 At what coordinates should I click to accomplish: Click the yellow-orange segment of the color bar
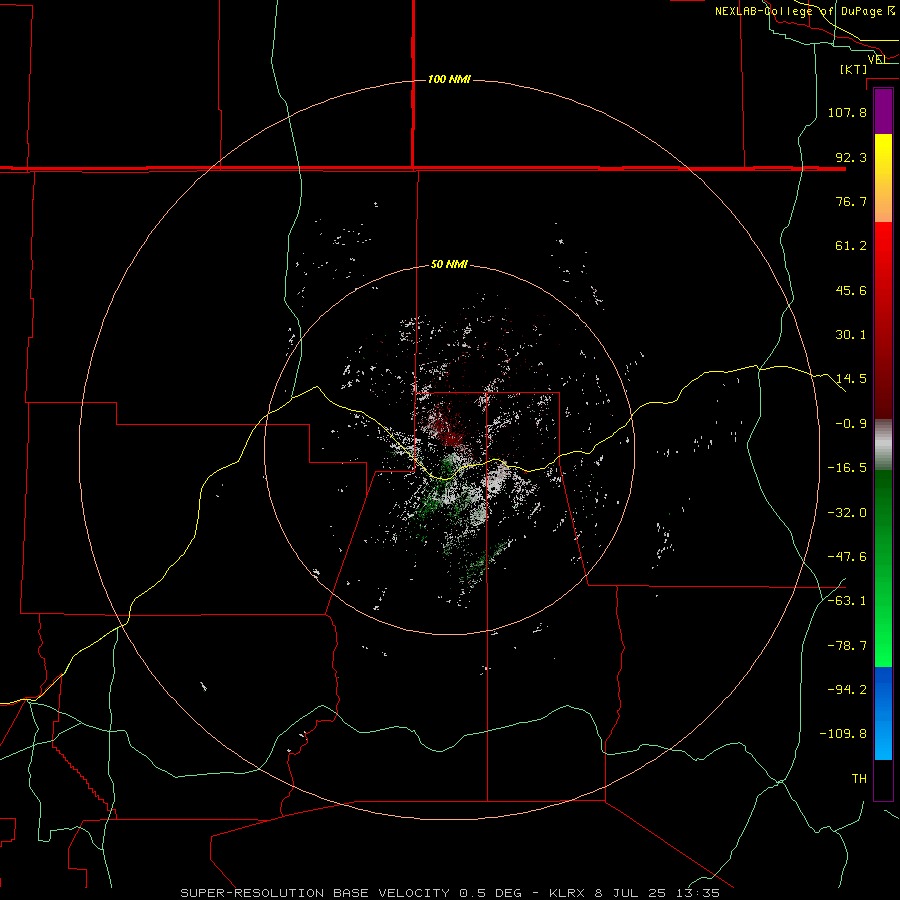tap(883, 178)
